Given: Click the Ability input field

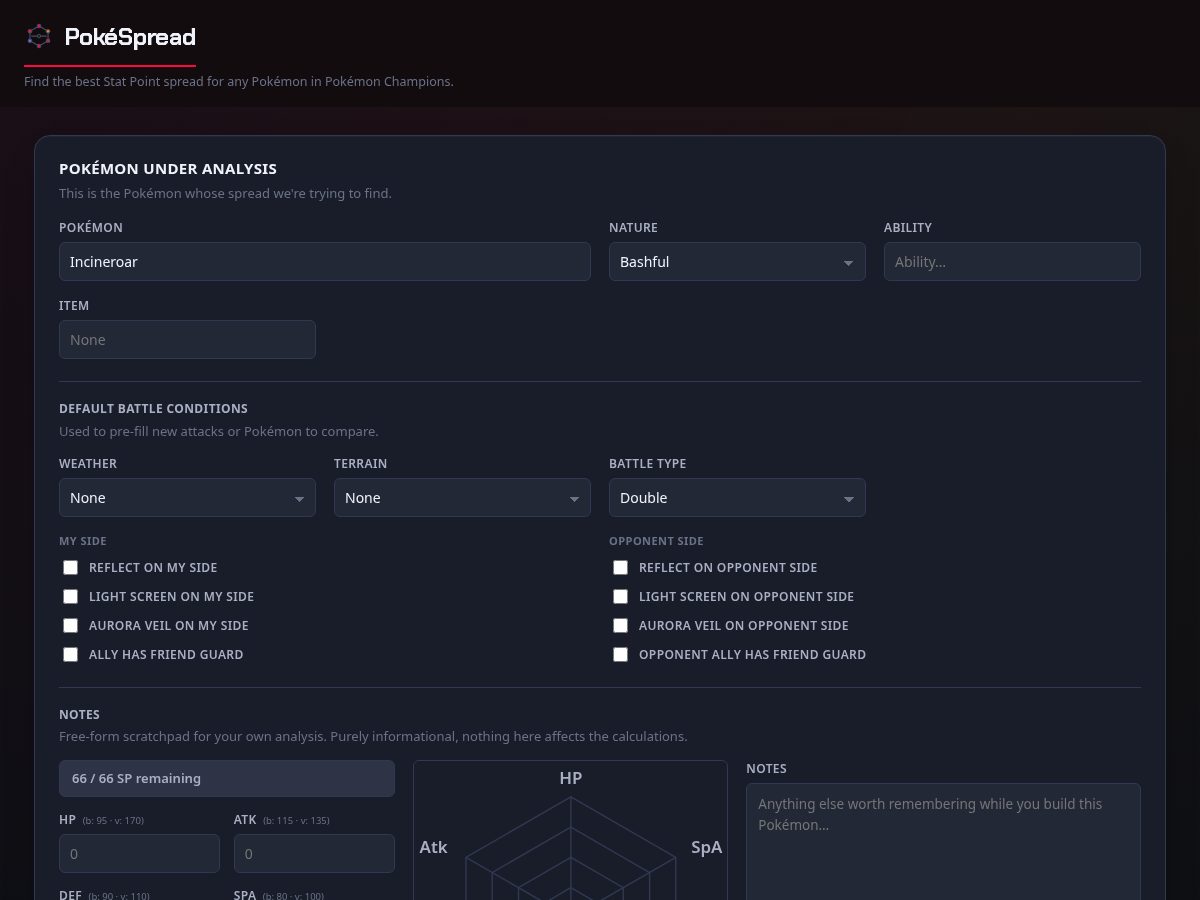Looking at the screenshot, I should pyautogui.click(x=1012, y=262).
